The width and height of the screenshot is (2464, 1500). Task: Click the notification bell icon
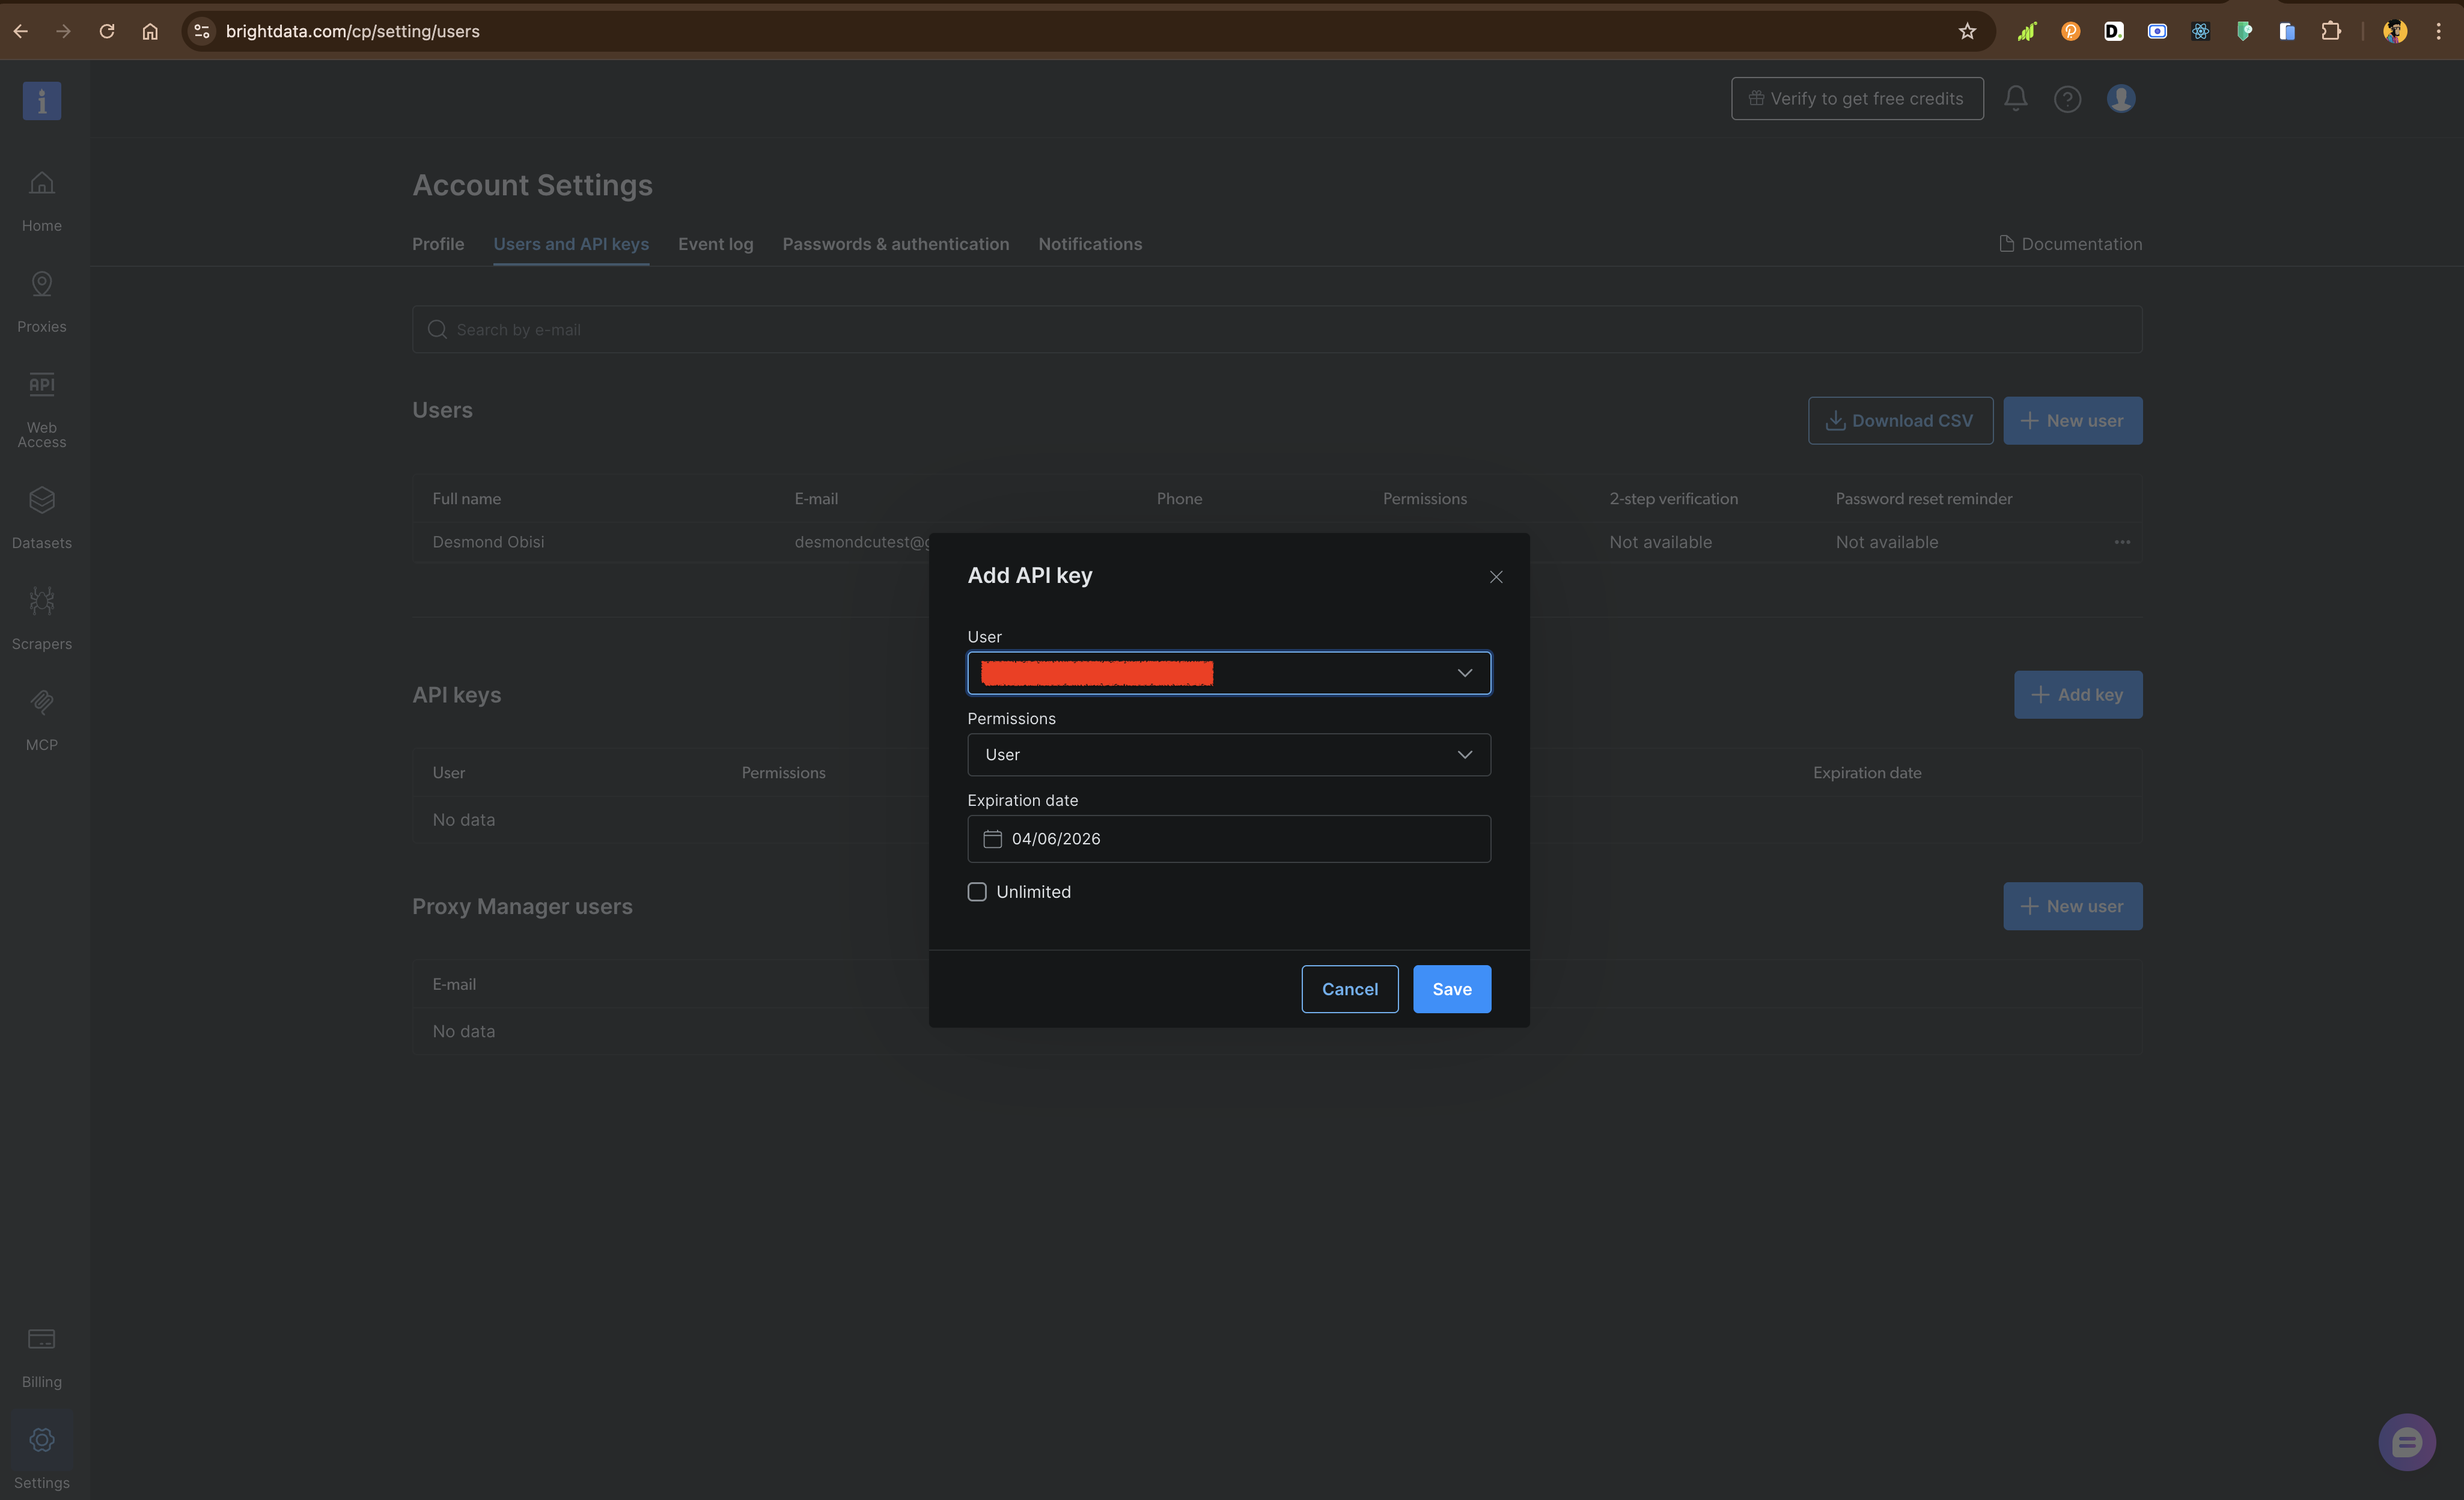[x=2015, y=98]
